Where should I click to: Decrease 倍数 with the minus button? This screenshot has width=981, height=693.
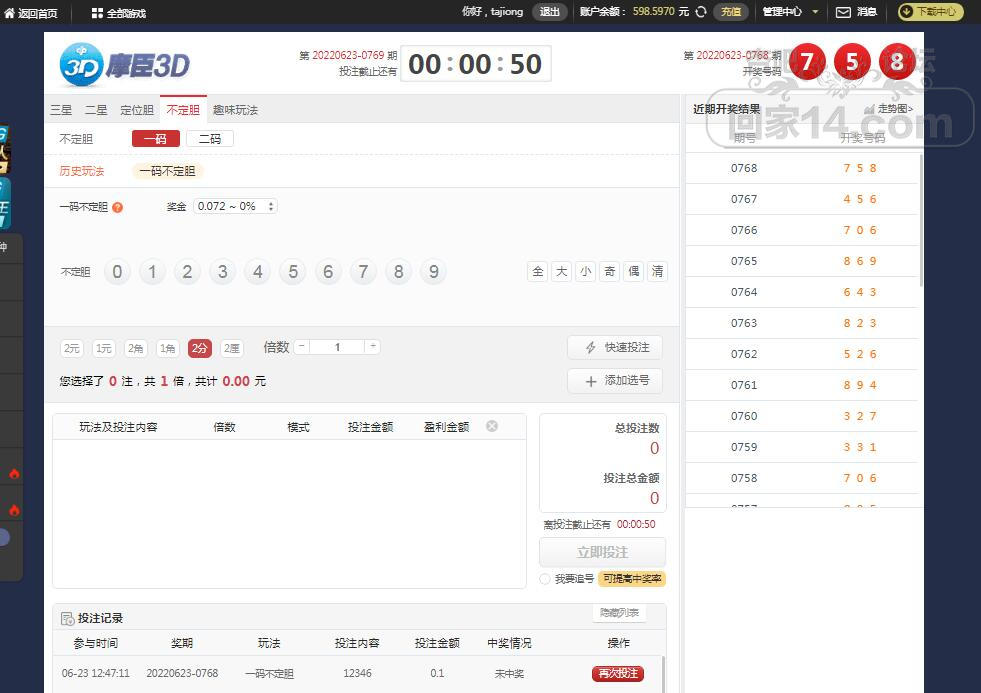302,346
